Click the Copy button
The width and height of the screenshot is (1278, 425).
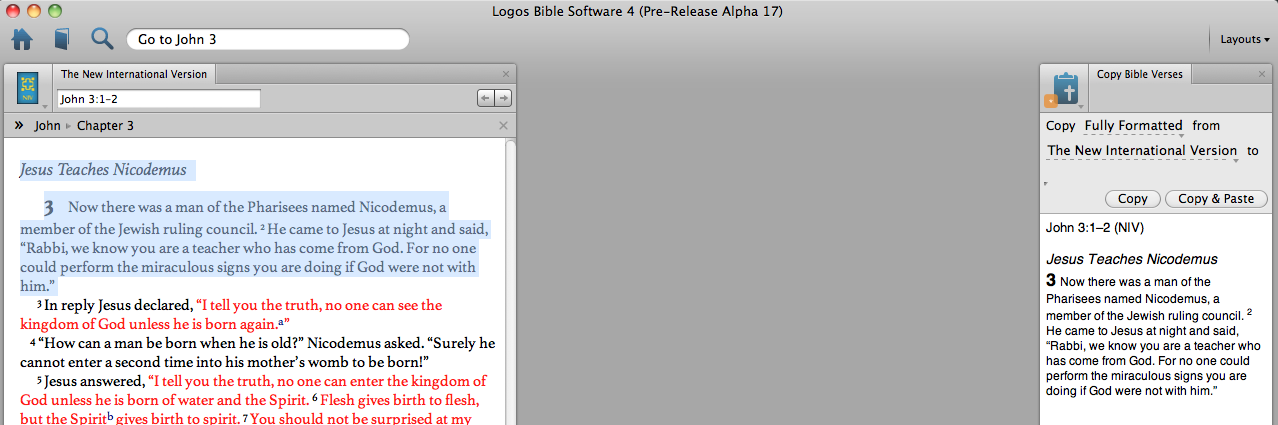(1133, 199)
